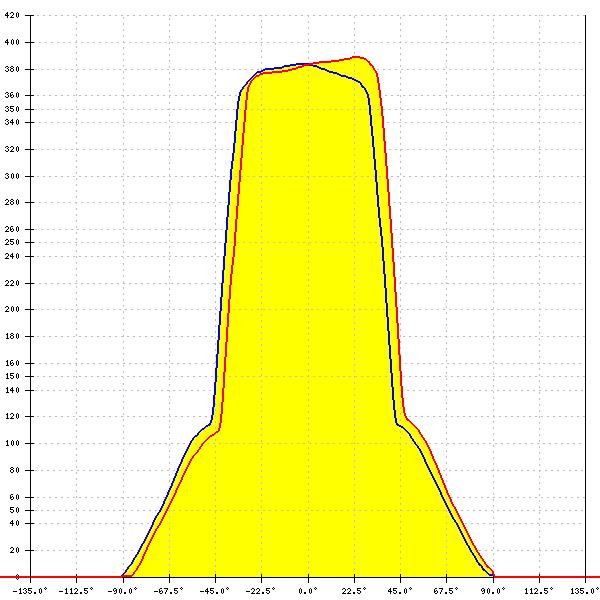Click the y-axis value "380"

[x=11, y=70]
